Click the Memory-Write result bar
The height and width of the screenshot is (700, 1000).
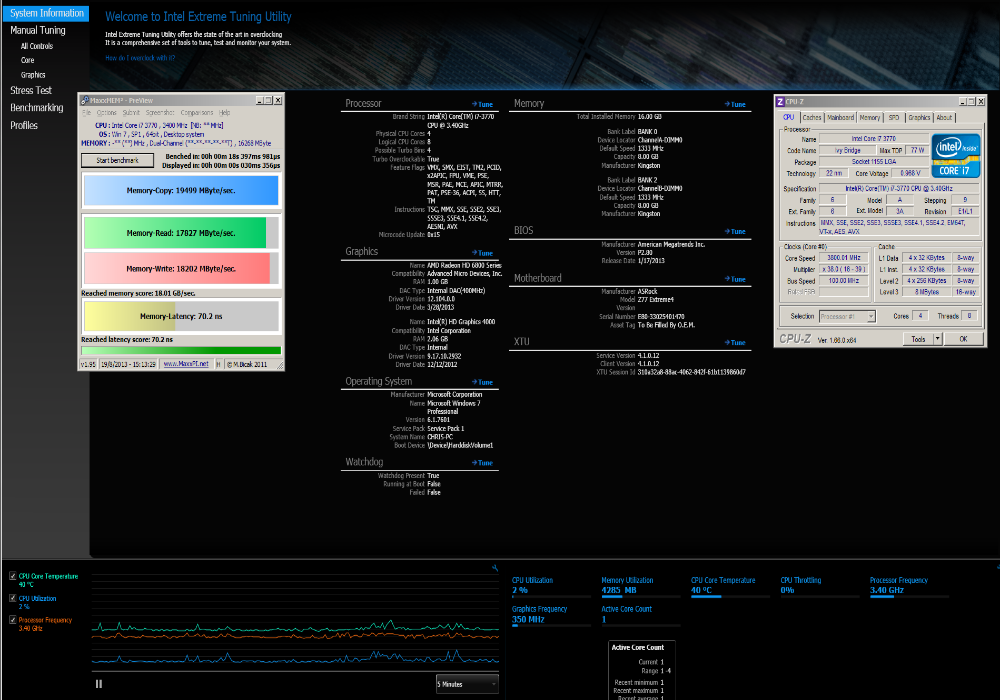[181, 269]
